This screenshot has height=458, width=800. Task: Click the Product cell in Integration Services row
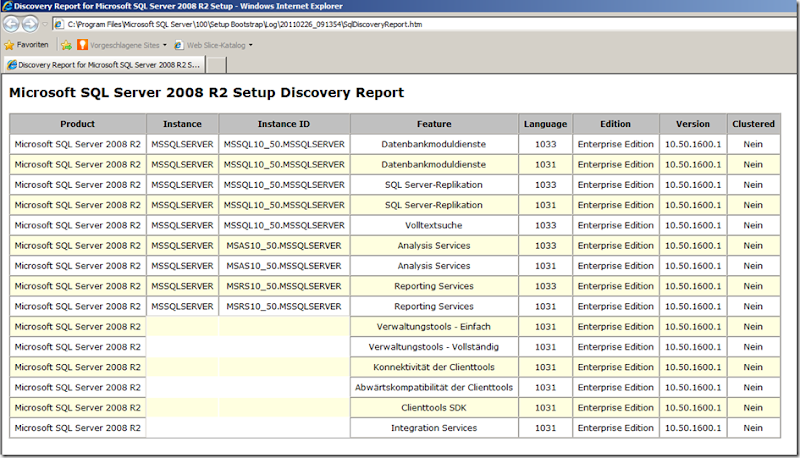(78, 428)
